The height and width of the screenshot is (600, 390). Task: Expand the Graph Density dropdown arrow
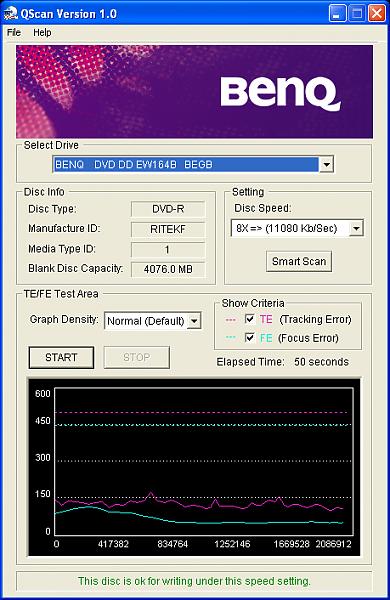click(194, 321)
